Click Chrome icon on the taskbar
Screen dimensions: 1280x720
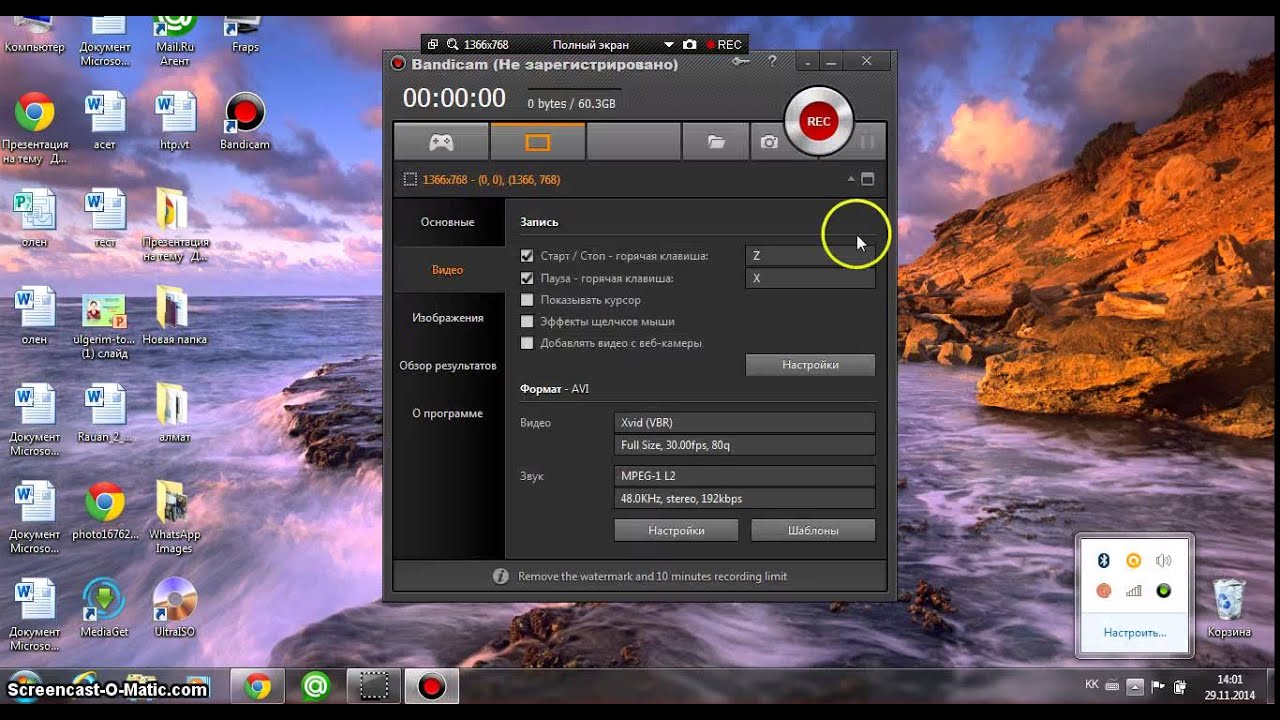(258, 686)
